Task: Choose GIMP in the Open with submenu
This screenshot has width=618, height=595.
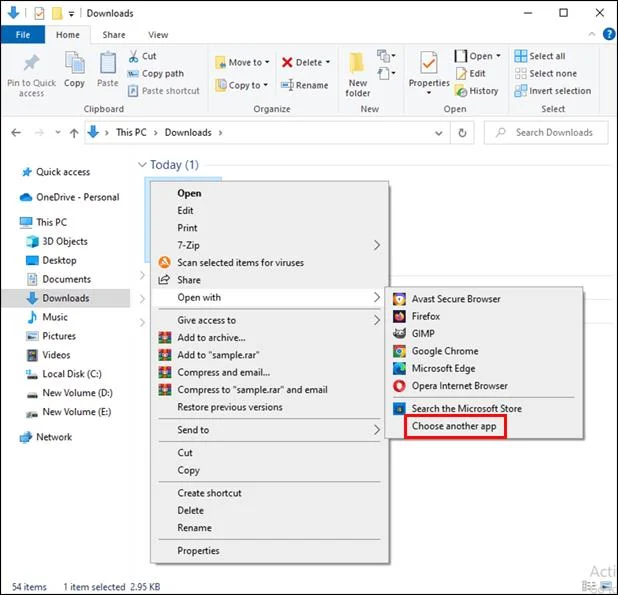Action: click(423, 334)
